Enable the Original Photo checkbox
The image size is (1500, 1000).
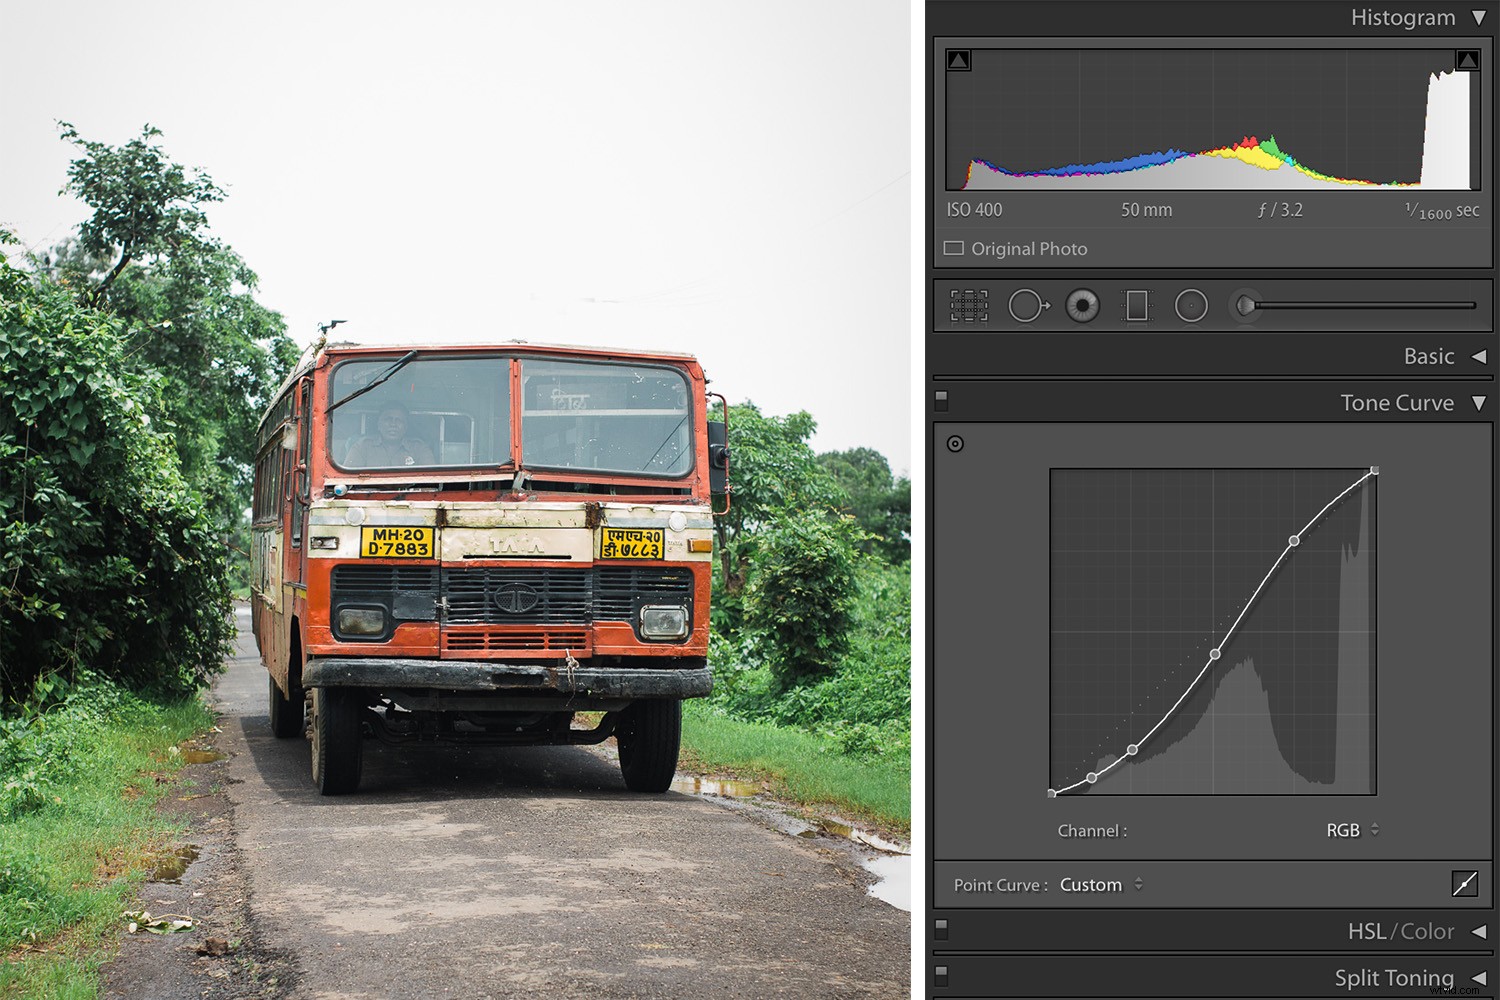point(953,247)
